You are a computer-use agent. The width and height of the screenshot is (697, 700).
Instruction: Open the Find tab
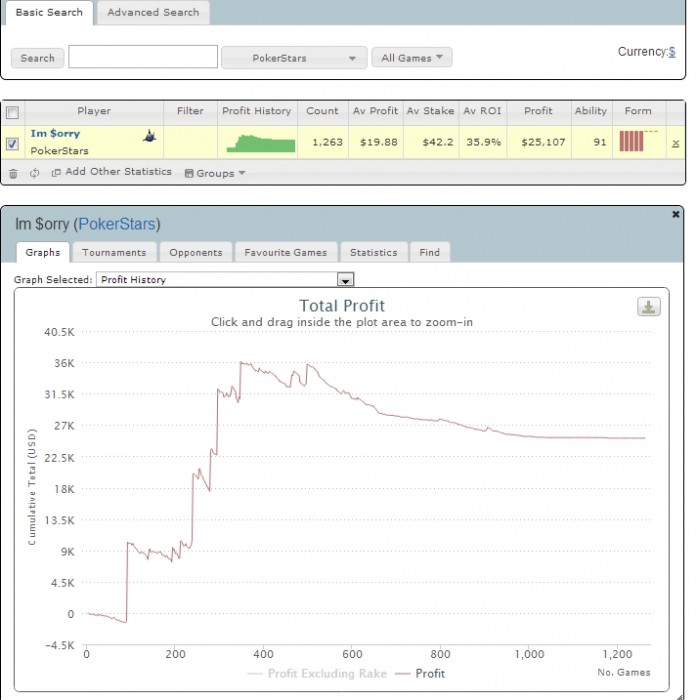(430, 252)
